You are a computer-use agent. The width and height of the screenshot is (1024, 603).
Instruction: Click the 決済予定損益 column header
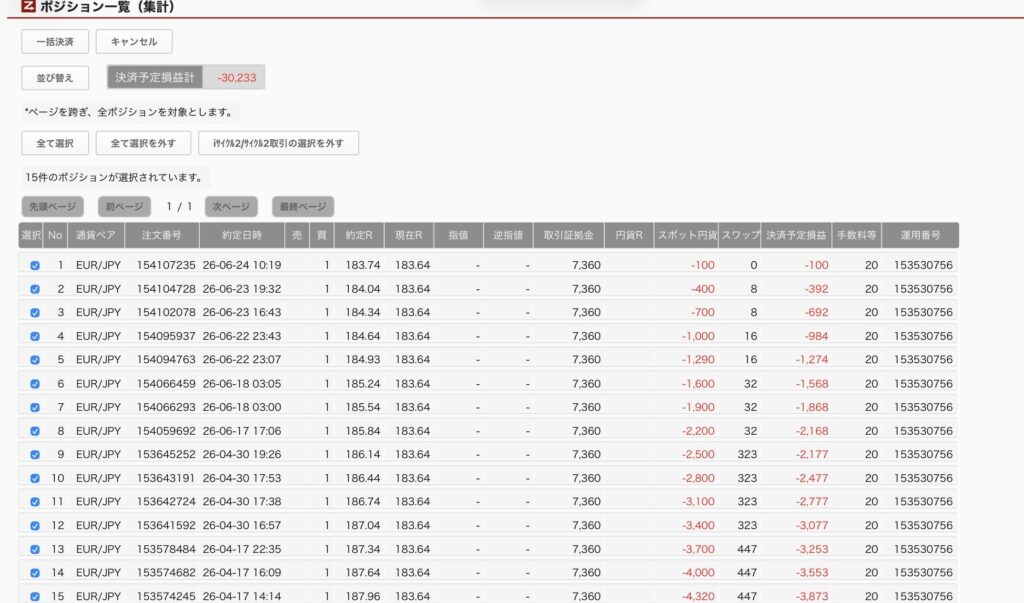[797, 235]
